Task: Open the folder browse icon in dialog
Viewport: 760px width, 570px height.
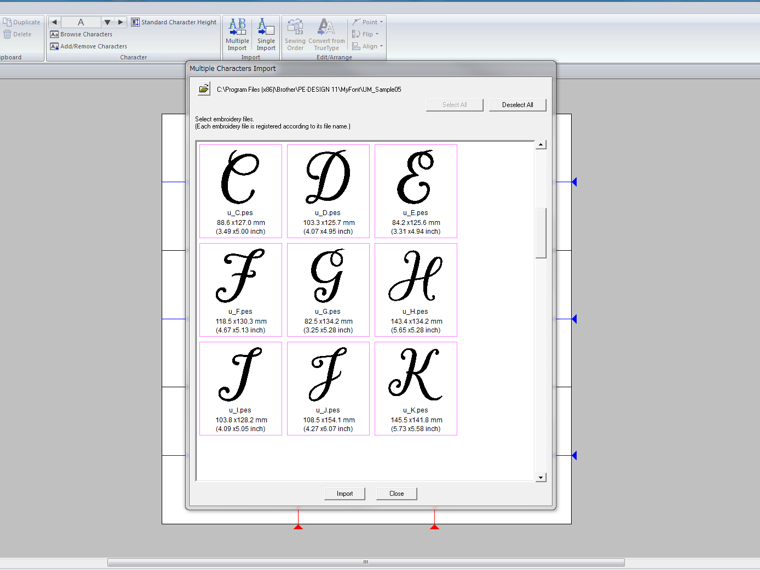Action: click(204, 89)
